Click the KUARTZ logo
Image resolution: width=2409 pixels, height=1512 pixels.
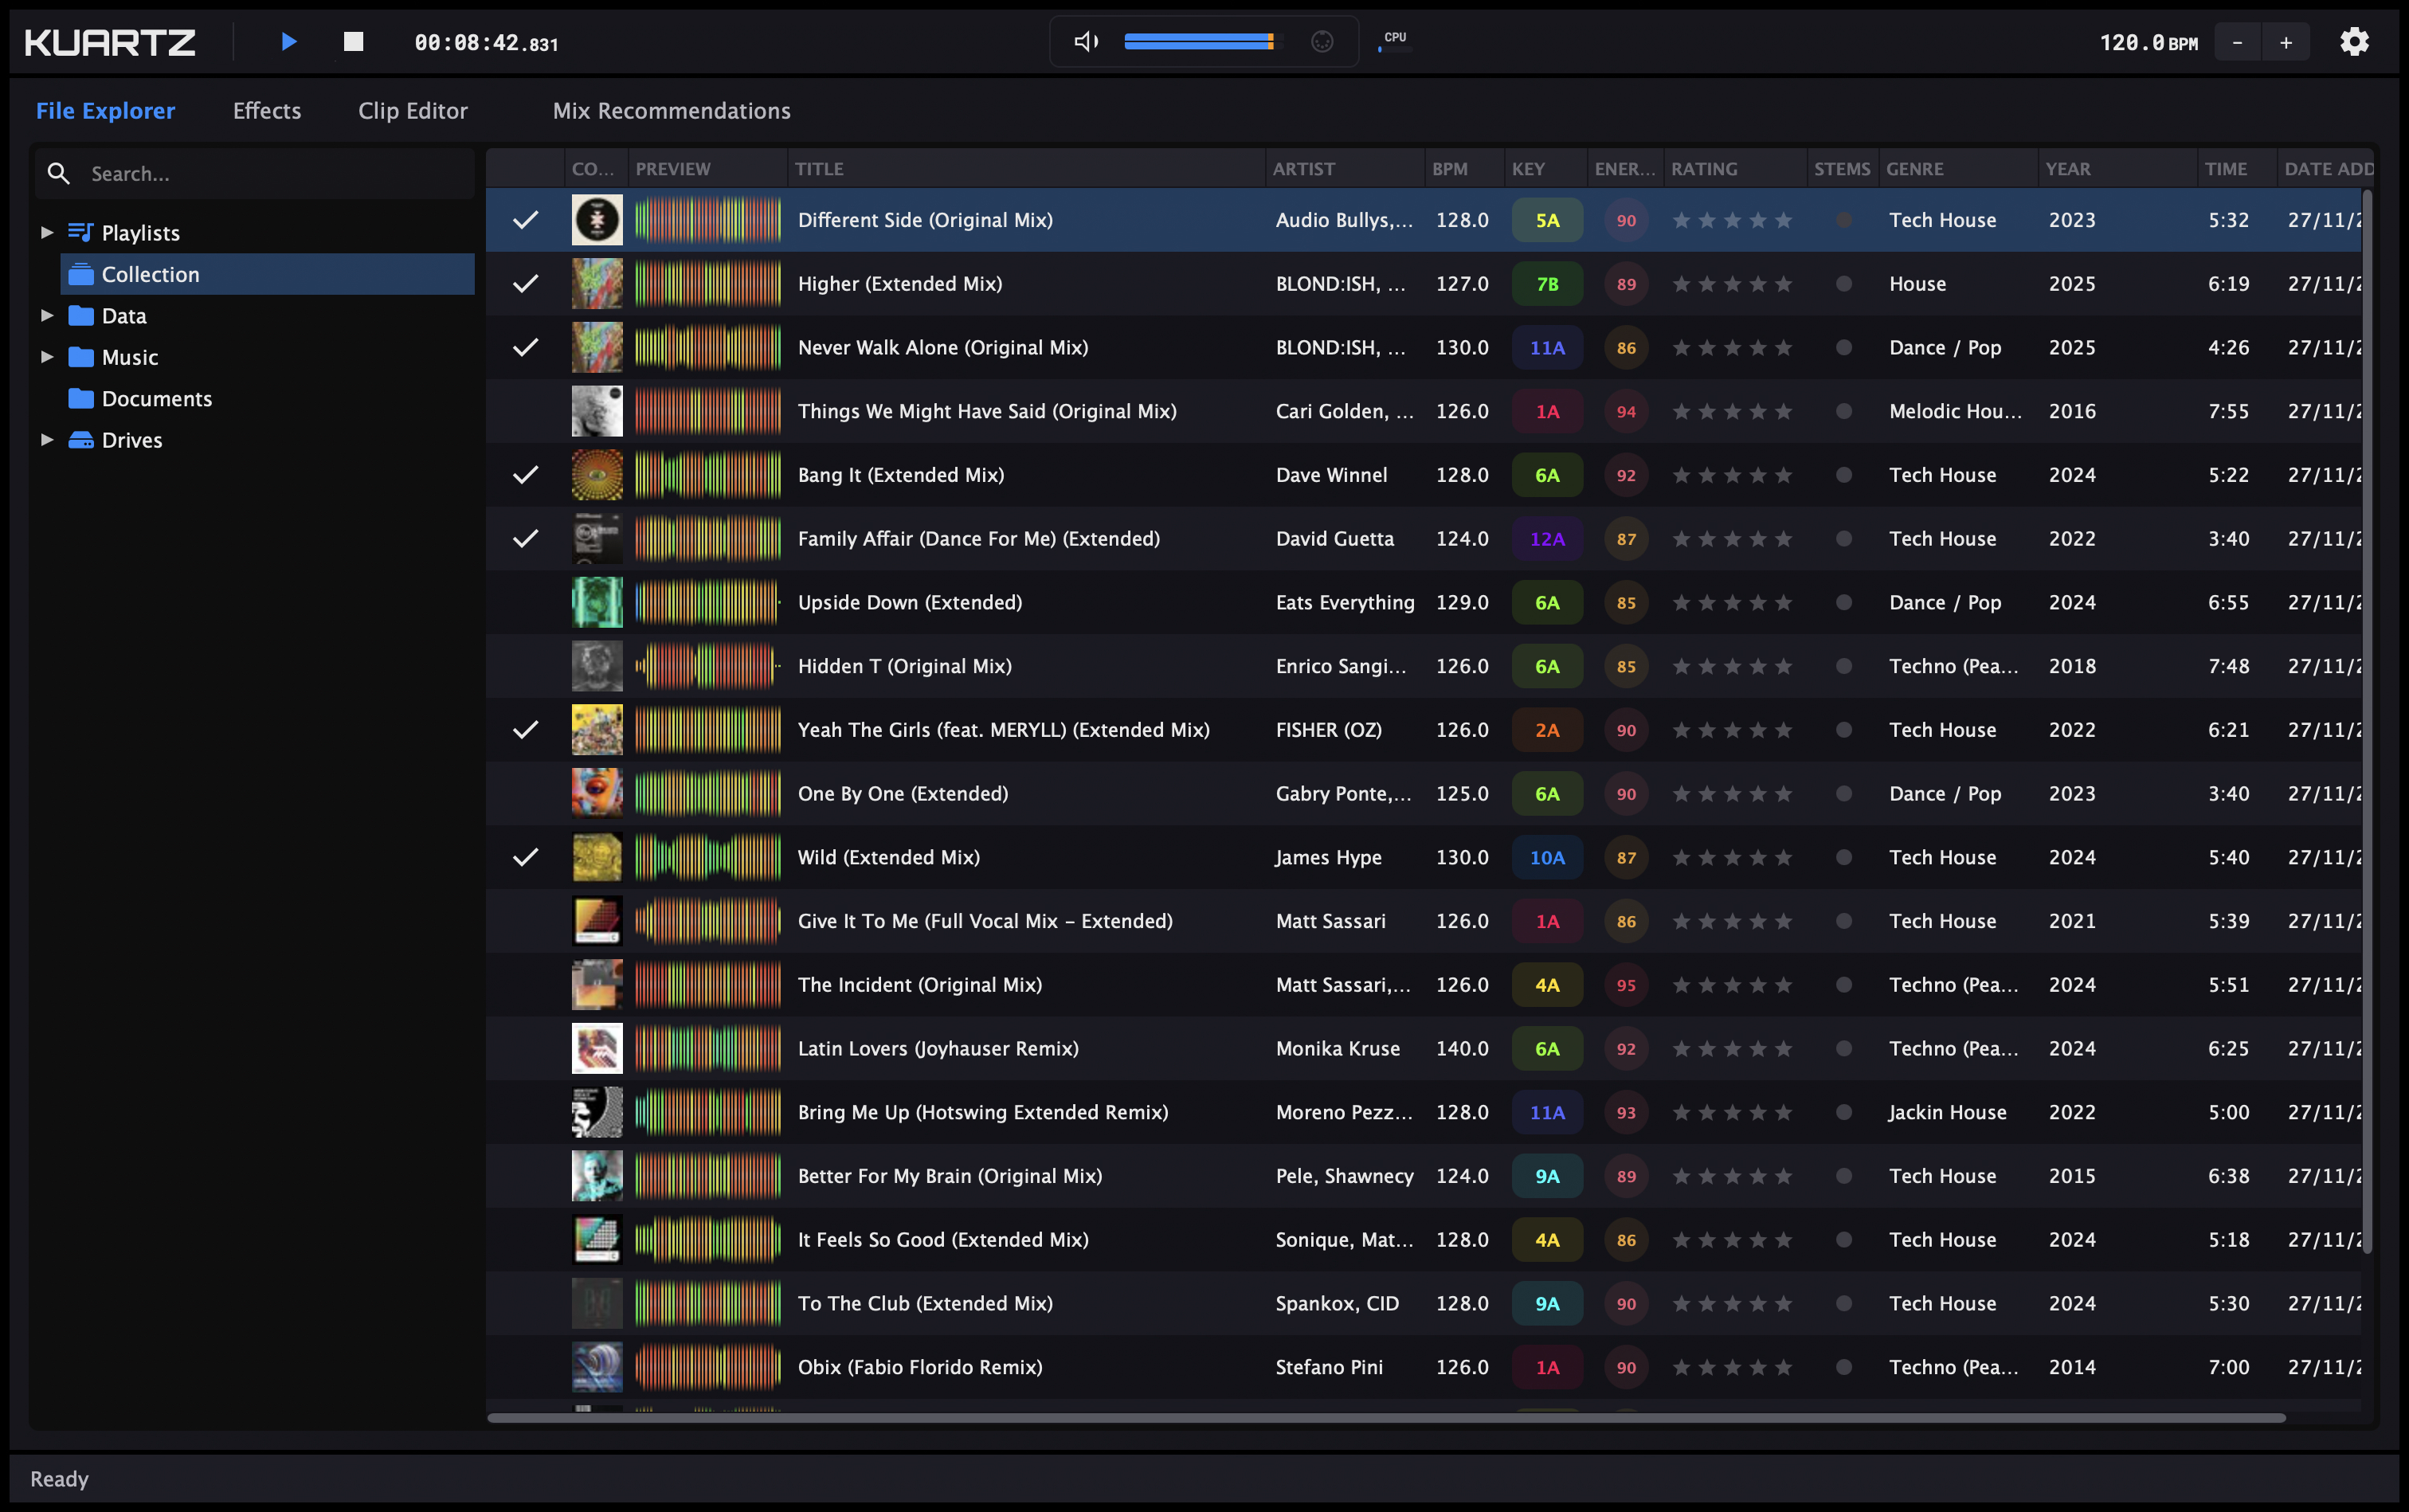pos(109,41)
